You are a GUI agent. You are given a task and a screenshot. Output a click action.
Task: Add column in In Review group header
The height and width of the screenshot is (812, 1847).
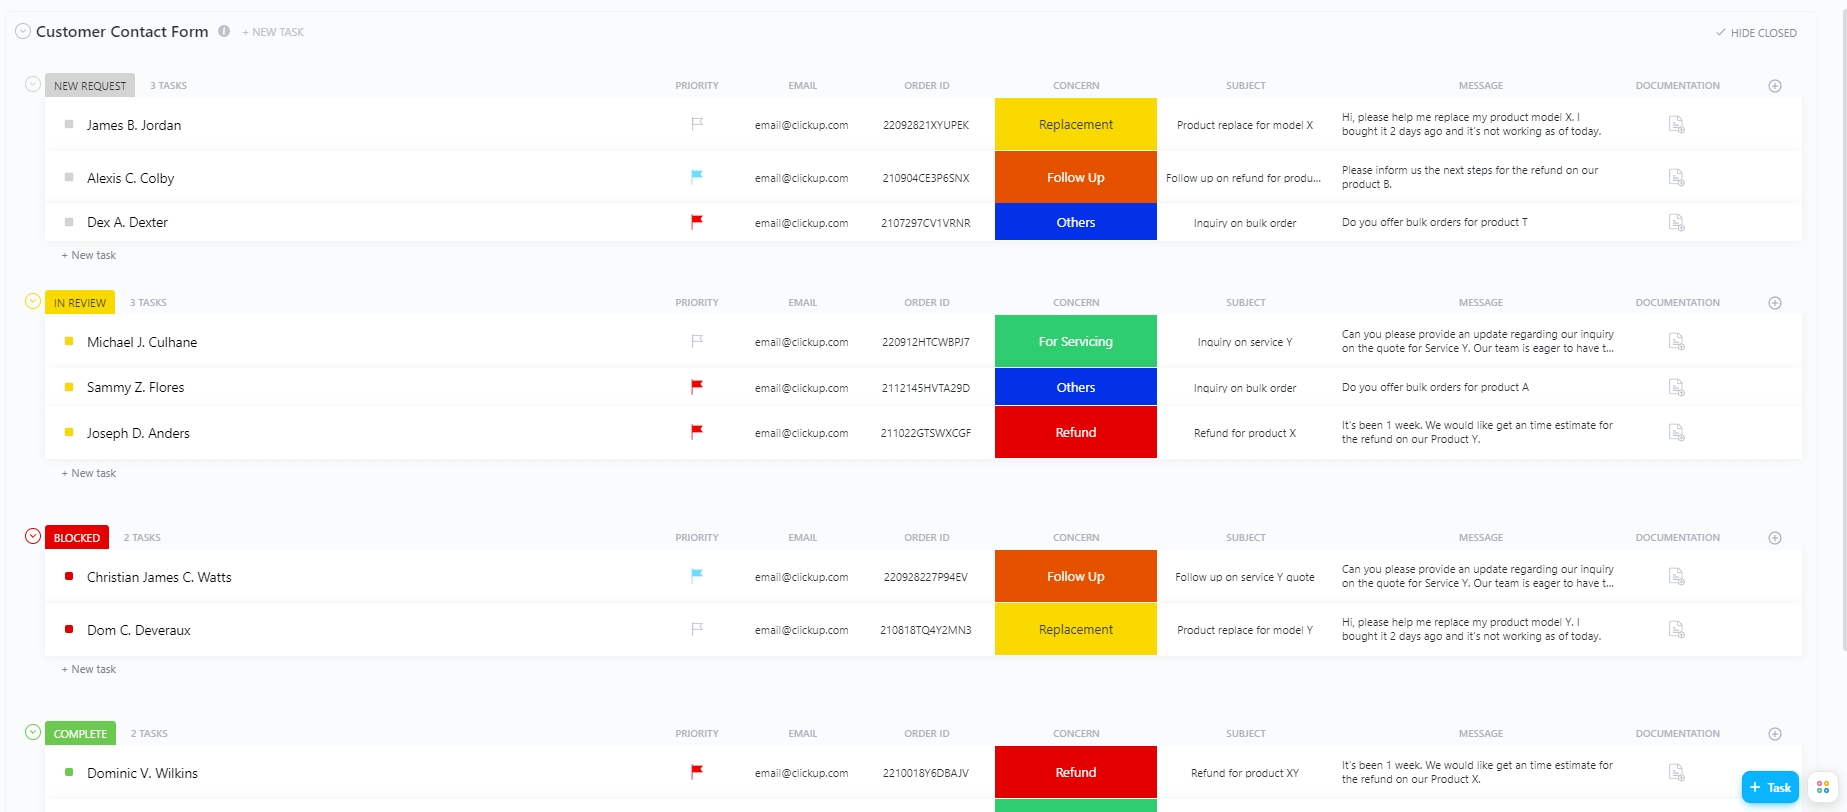click(x=1775, y=303)
